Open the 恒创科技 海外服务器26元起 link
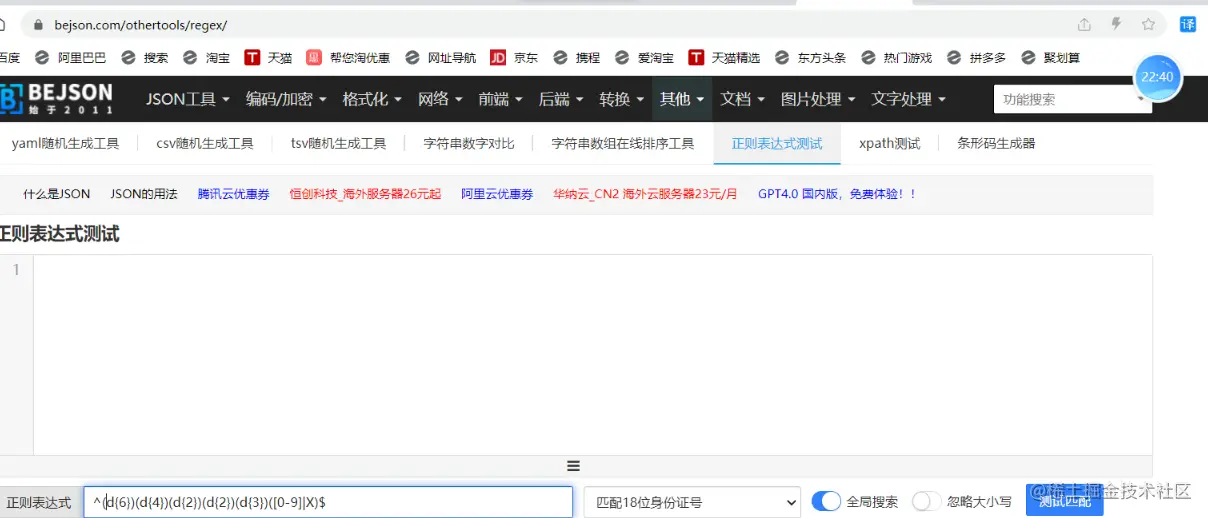The width and height of the screenshot is (1208, 518). point(365,194)
